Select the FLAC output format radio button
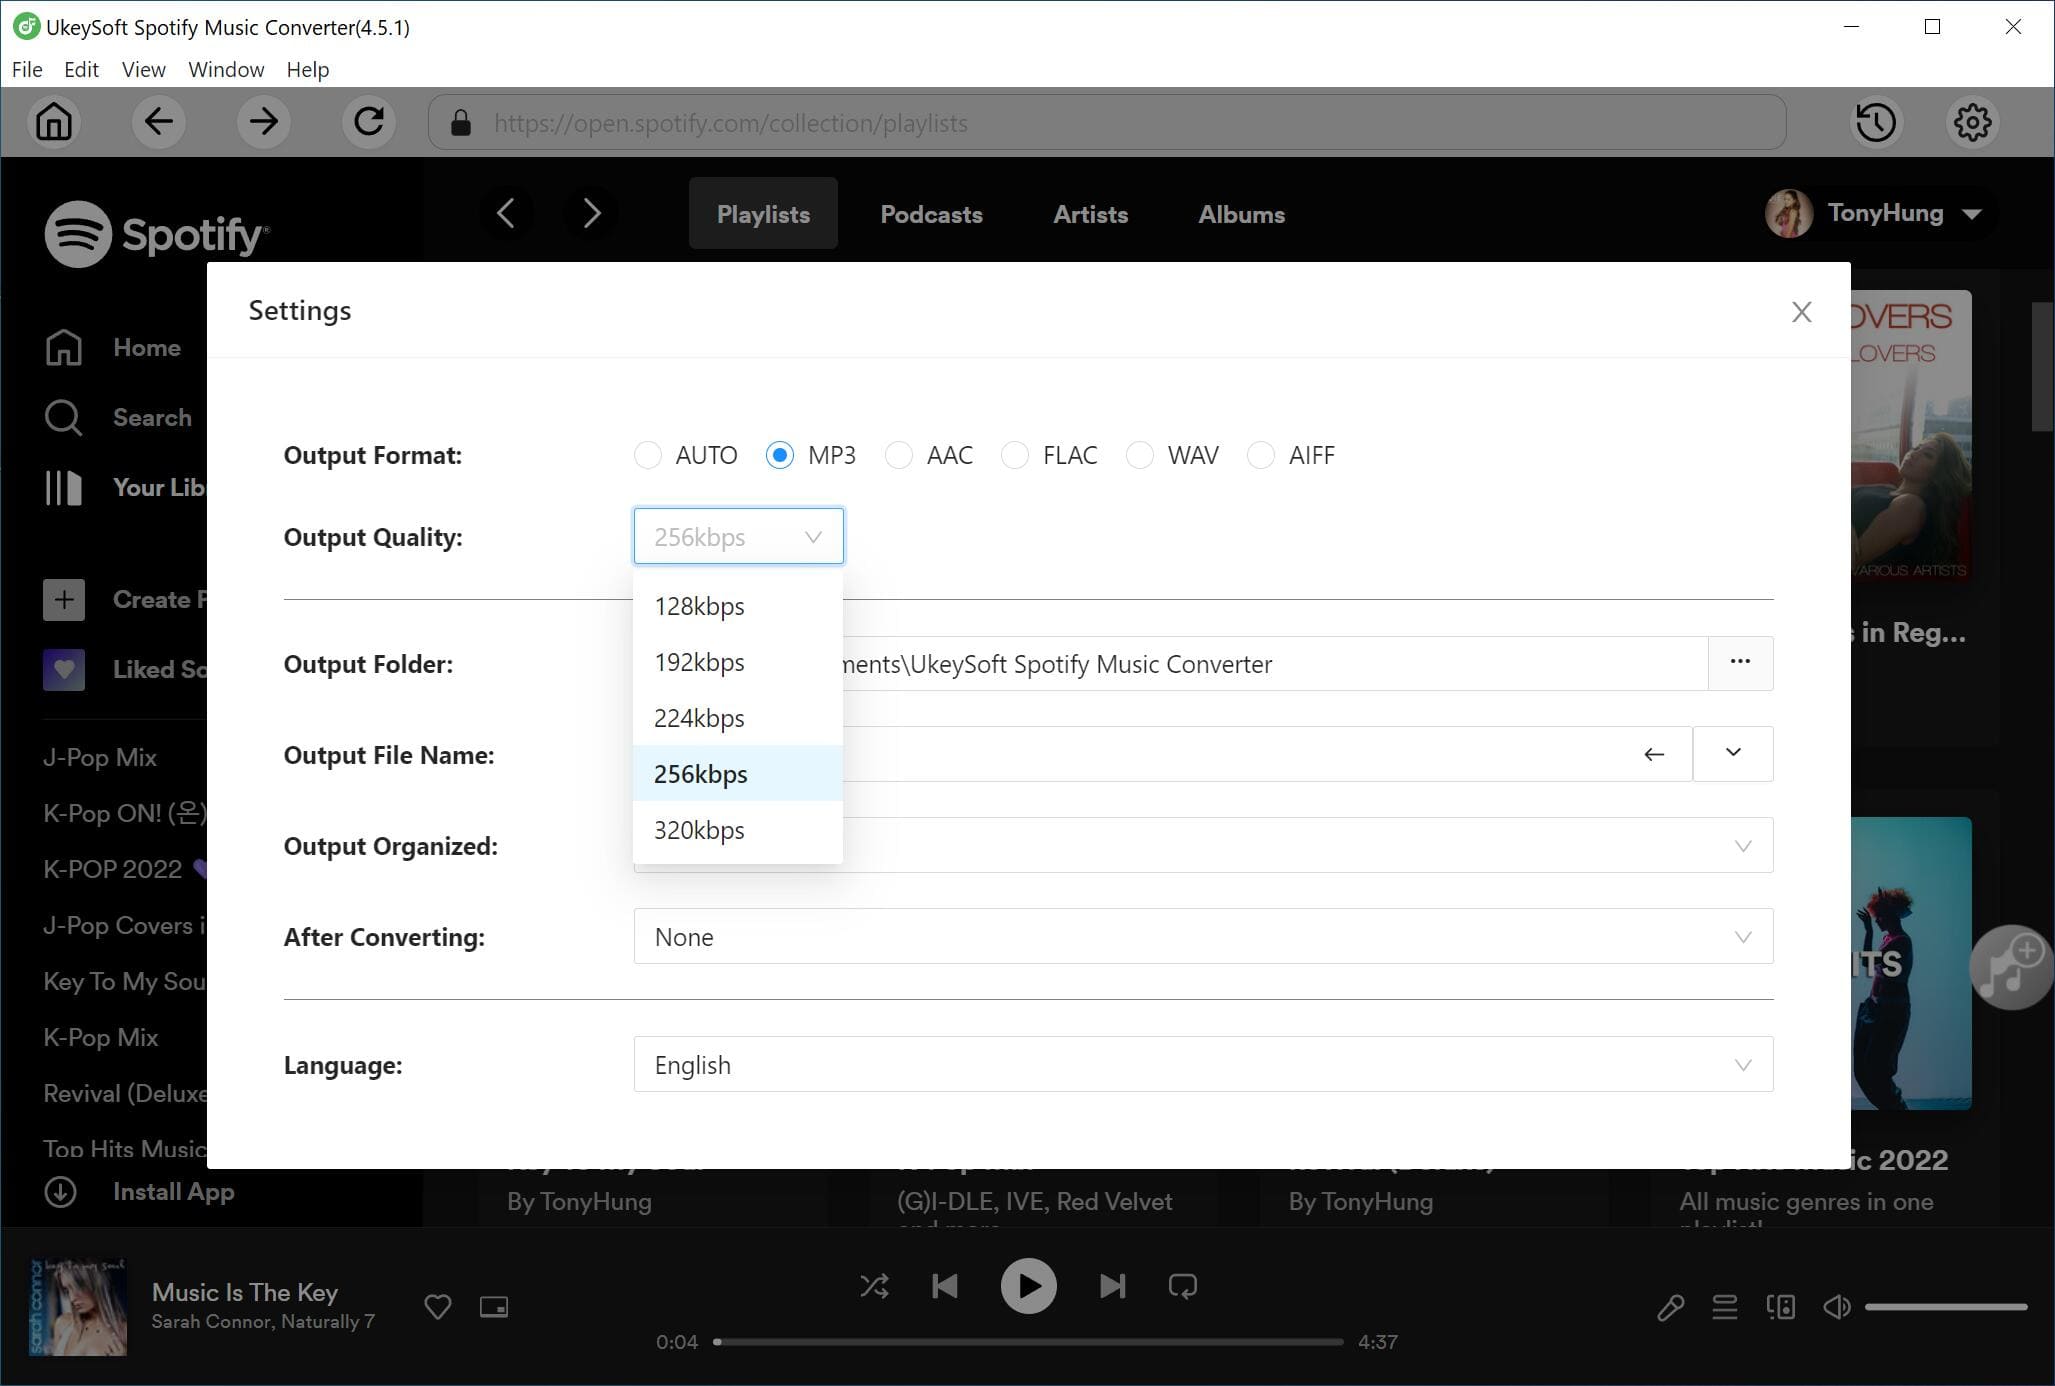 [1014, 453]
